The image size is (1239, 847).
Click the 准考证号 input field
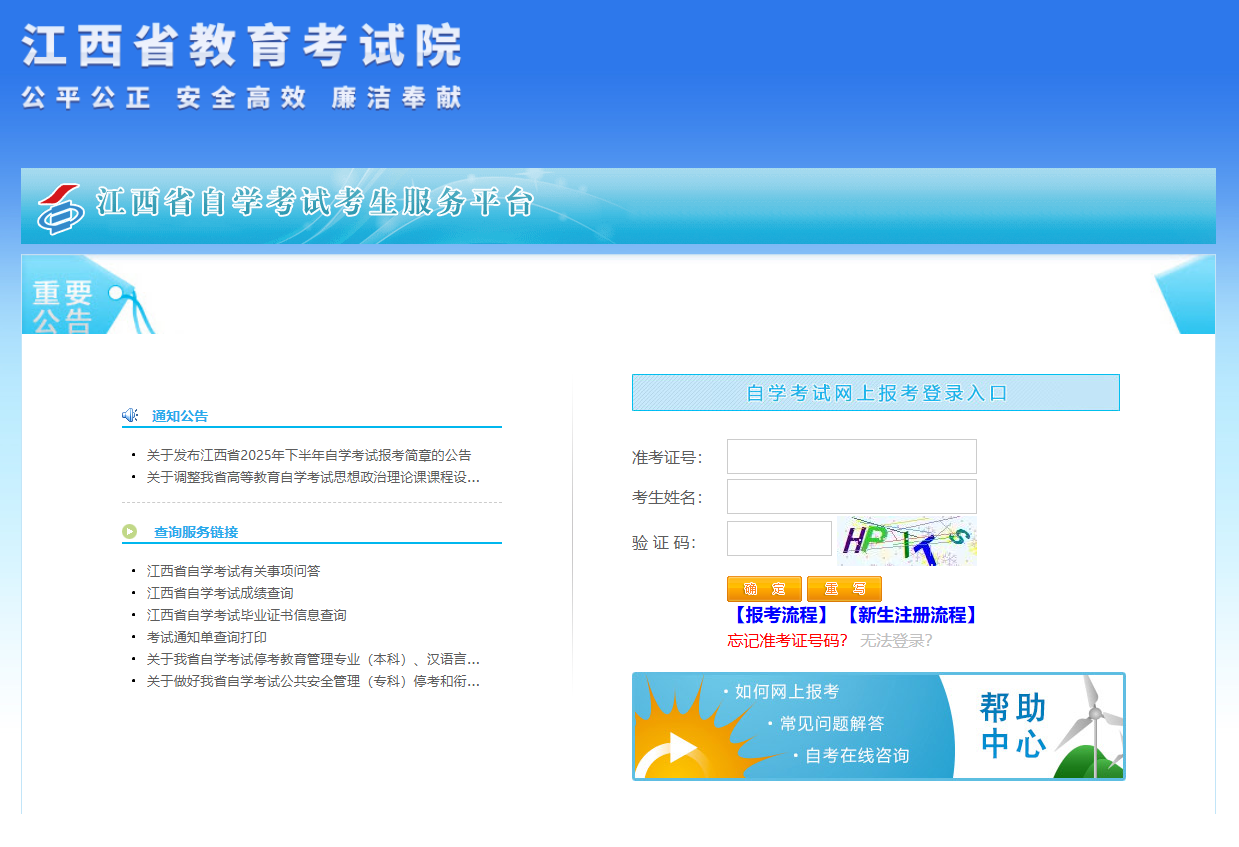coord(851,457)
